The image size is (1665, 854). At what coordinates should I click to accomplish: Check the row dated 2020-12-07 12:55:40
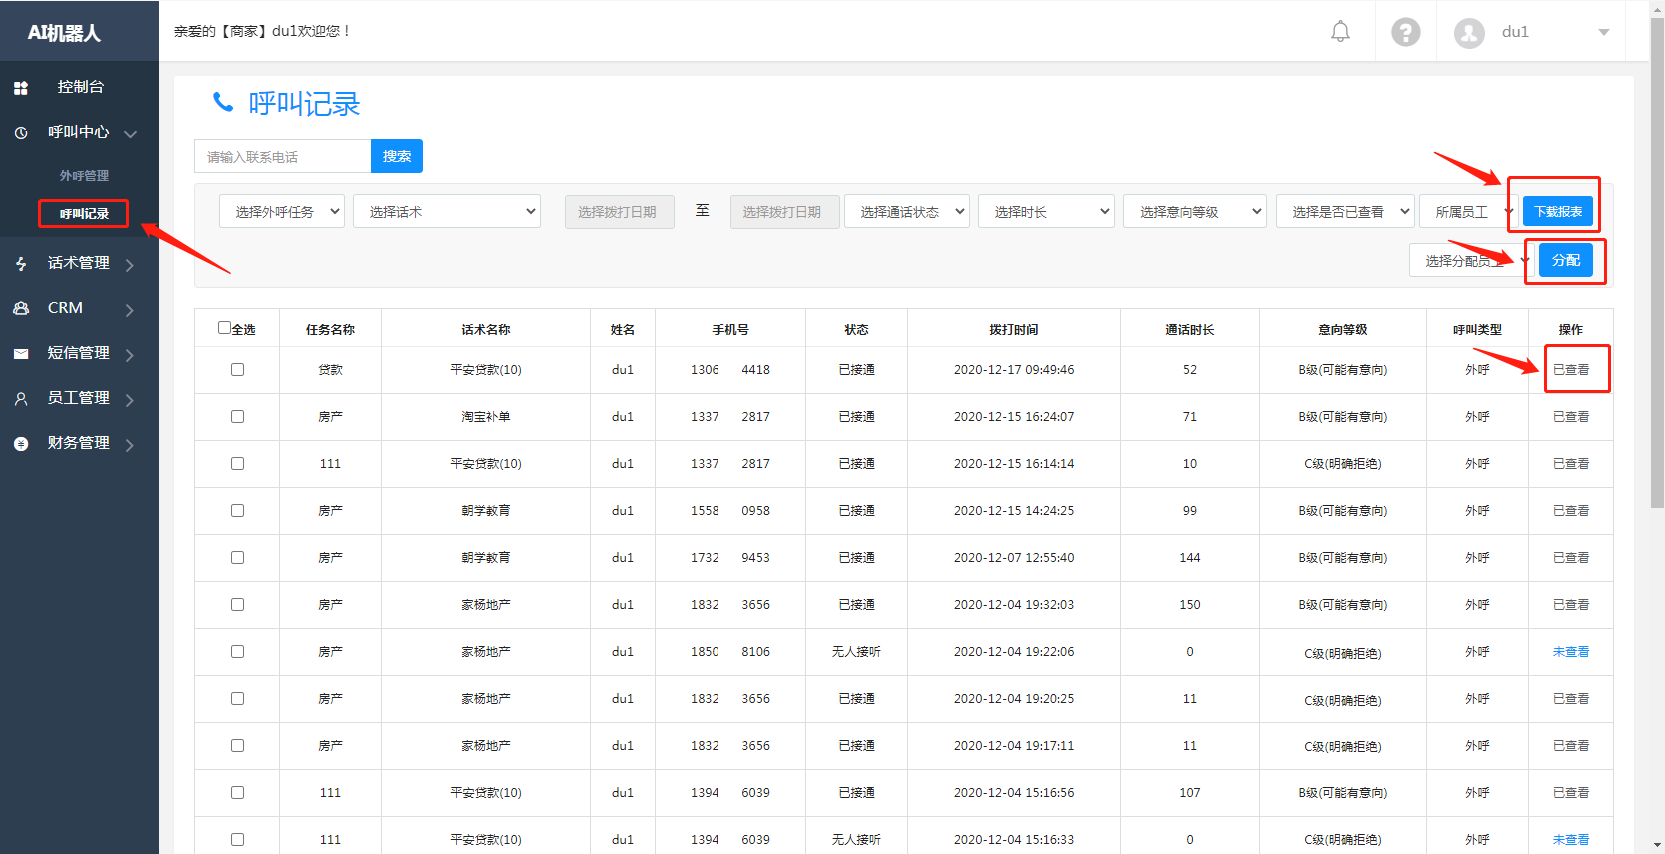(x=237, y=557)
